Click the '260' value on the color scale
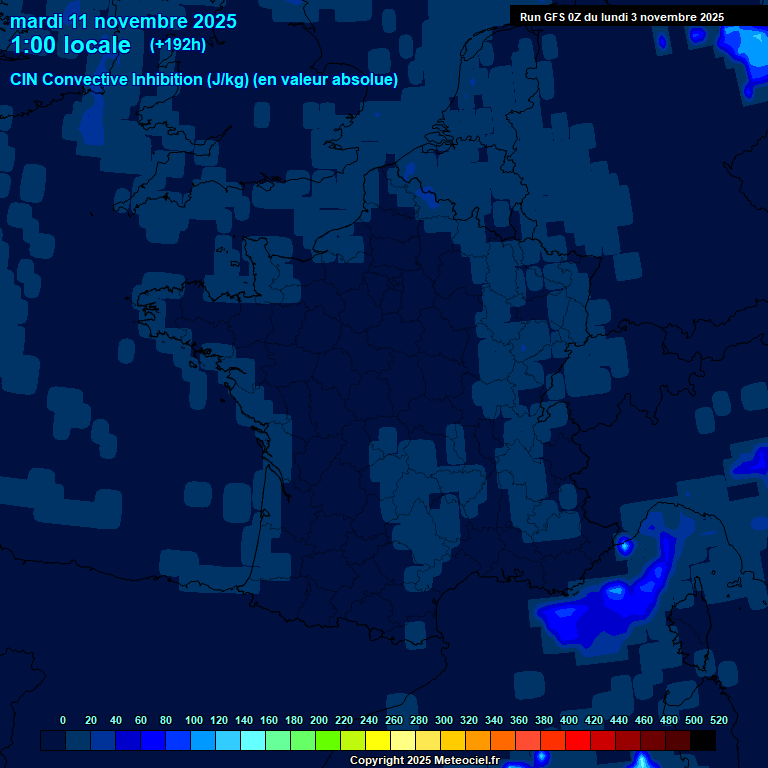Image resolution: width=768 pixels, height=768 pixels. point(394,720)
